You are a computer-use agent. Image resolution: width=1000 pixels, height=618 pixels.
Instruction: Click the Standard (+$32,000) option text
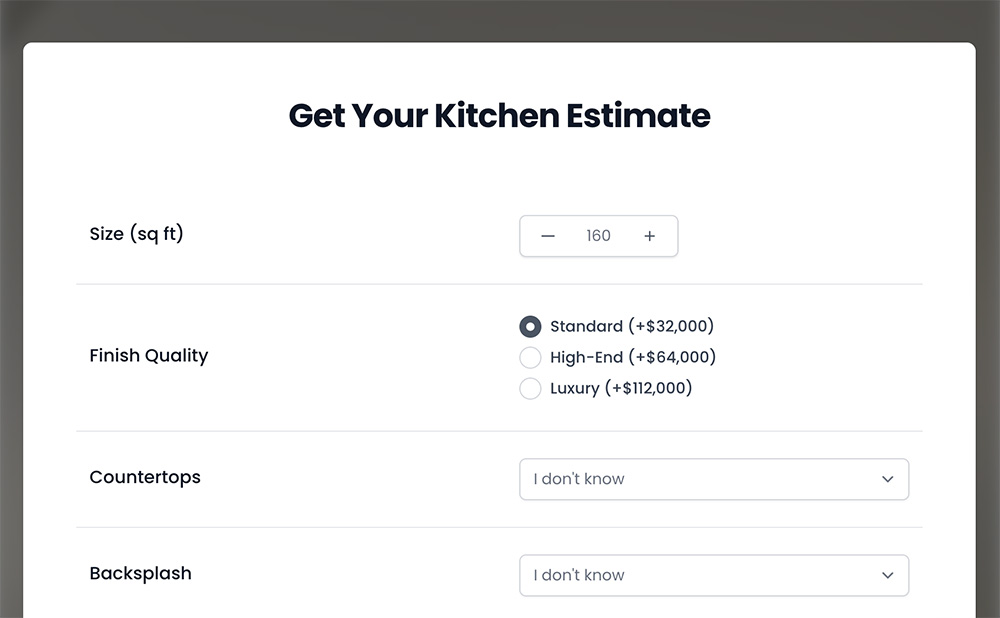point(631,326)
